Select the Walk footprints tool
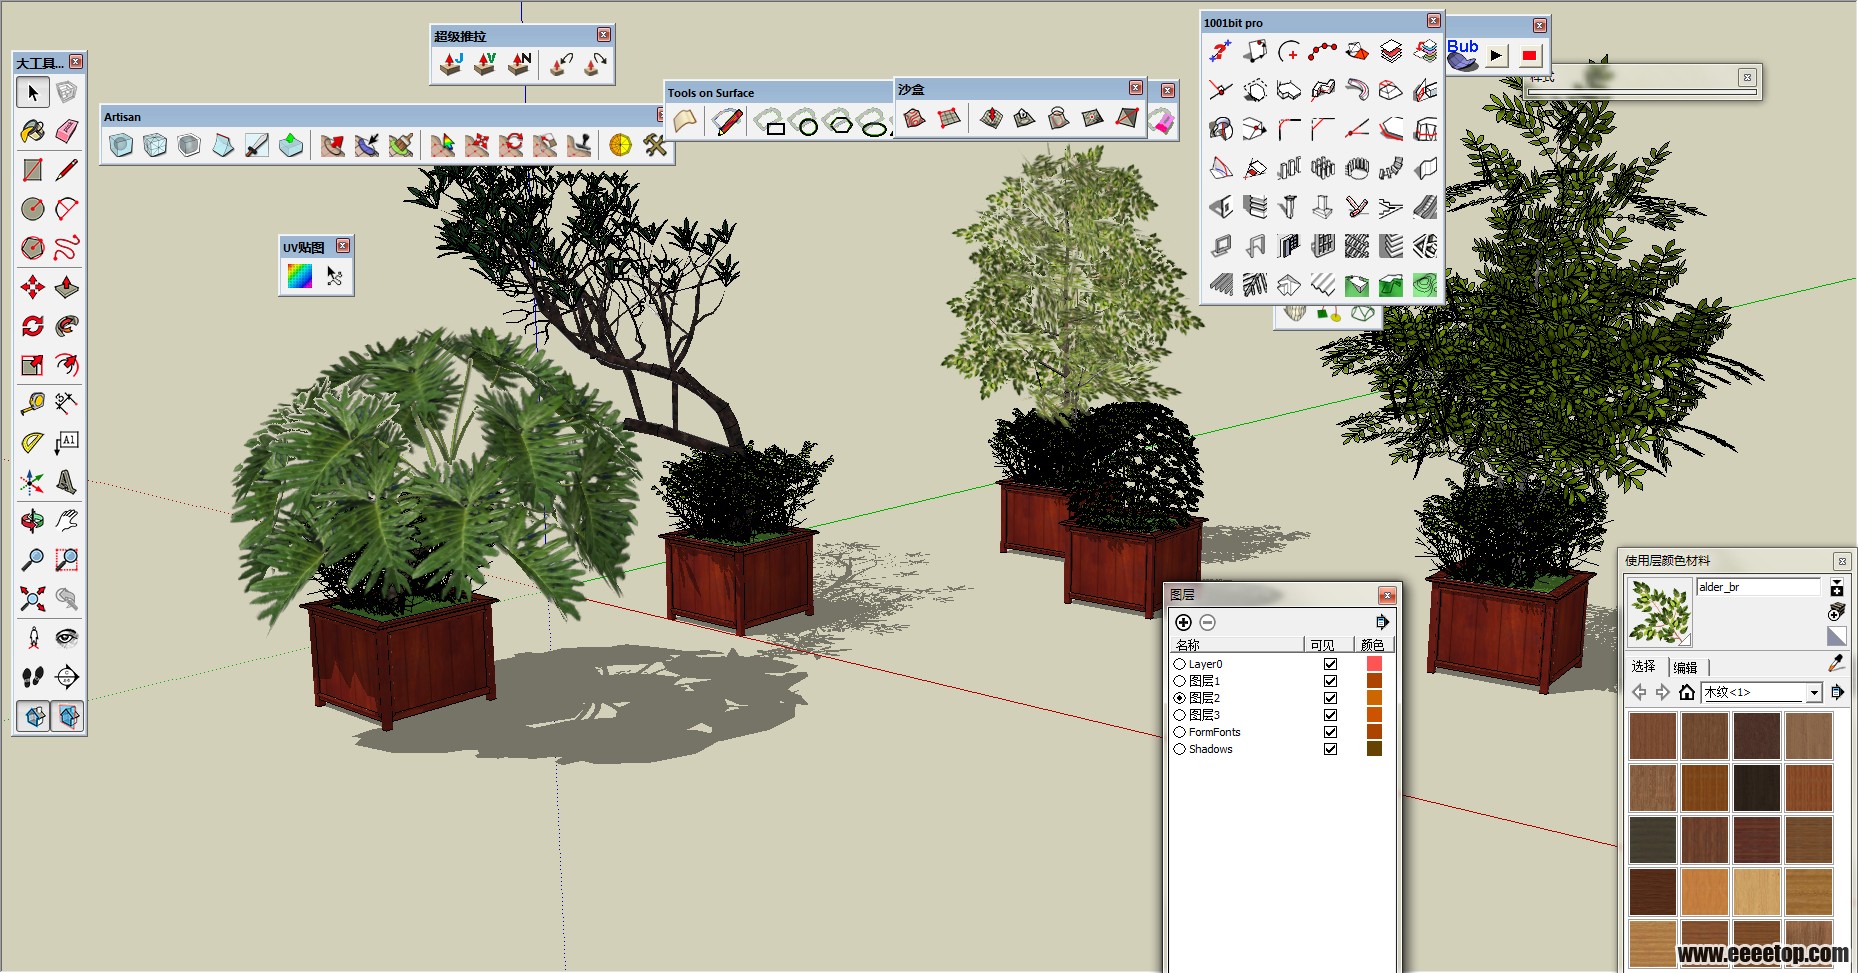 (33, 677)
